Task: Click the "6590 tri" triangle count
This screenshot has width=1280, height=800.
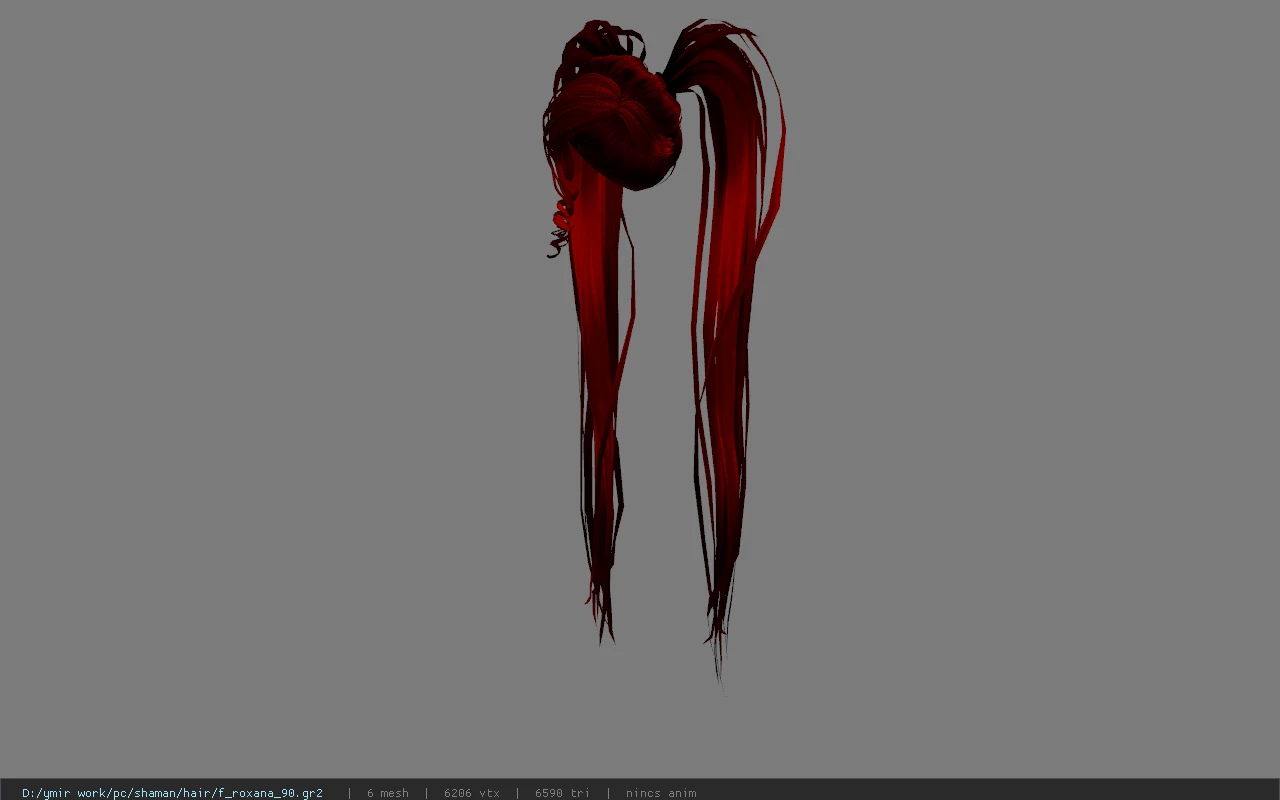Action: (562, 793)
